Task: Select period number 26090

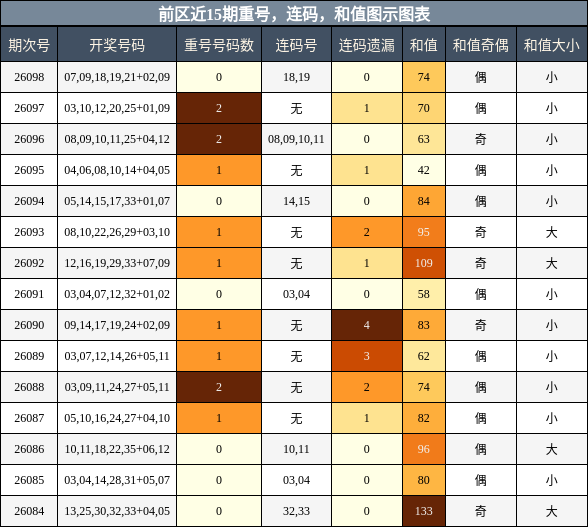Action: tap(29, 325)
